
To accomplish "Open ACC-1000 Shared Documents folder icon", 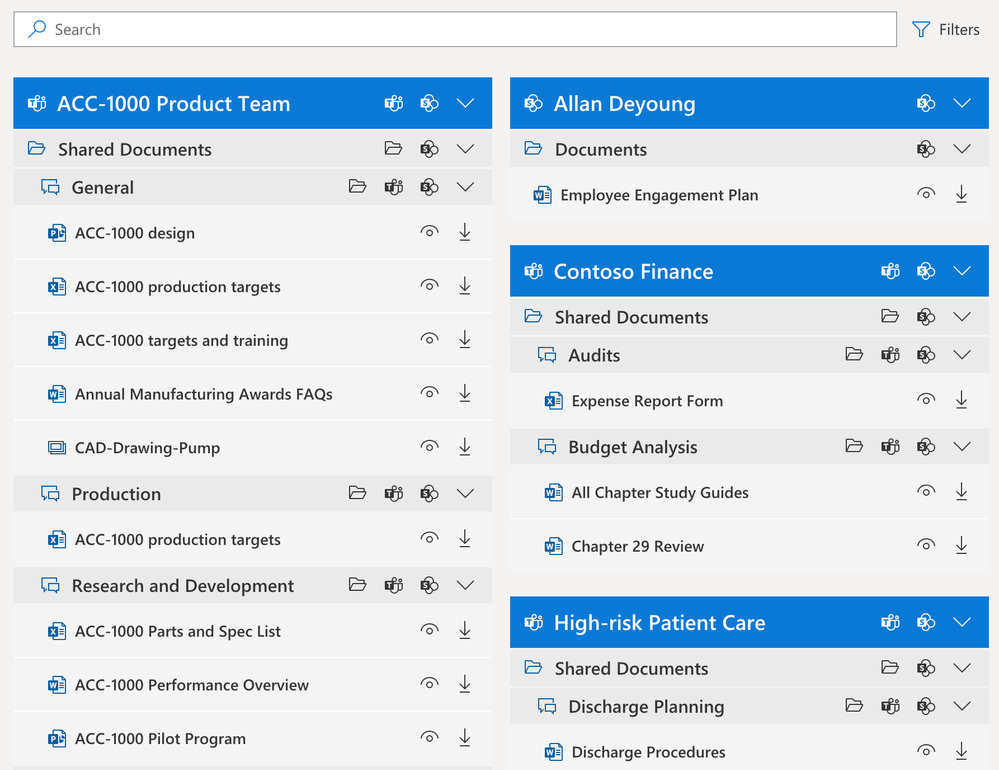I will click(x=393, y=148).
